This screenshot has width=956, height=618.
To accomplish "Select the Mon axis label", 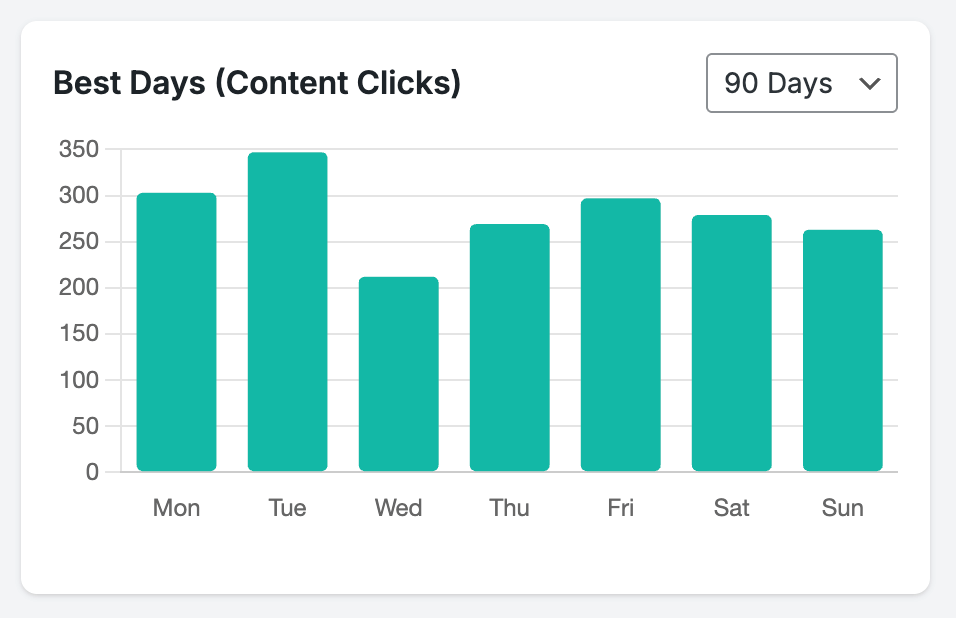I will pos(176,507).
